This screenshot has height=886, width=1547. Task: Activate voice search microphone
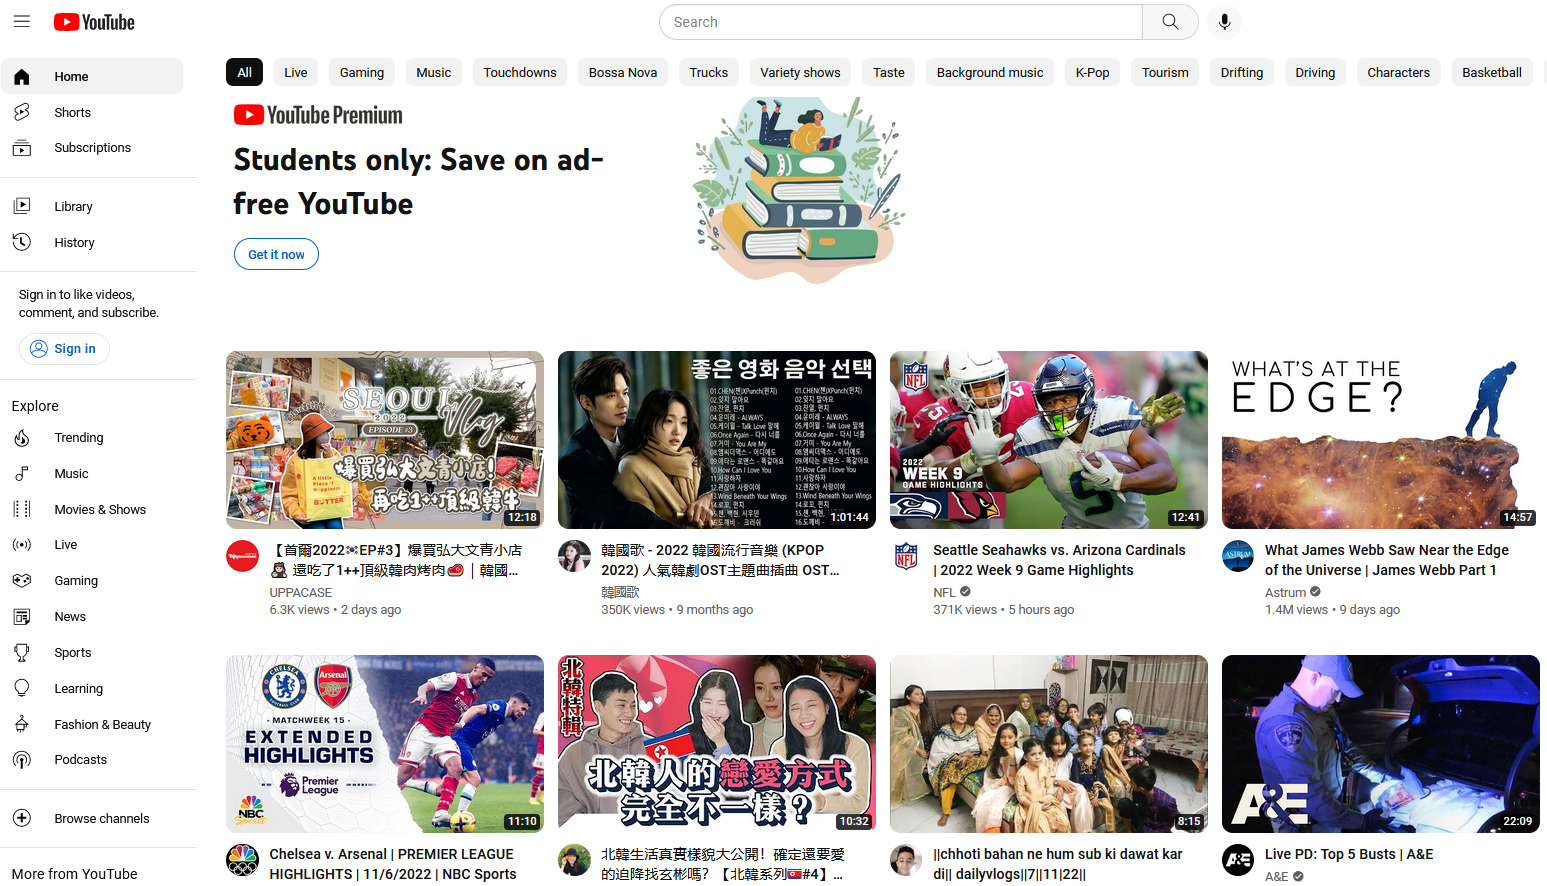coord(1224,22)
